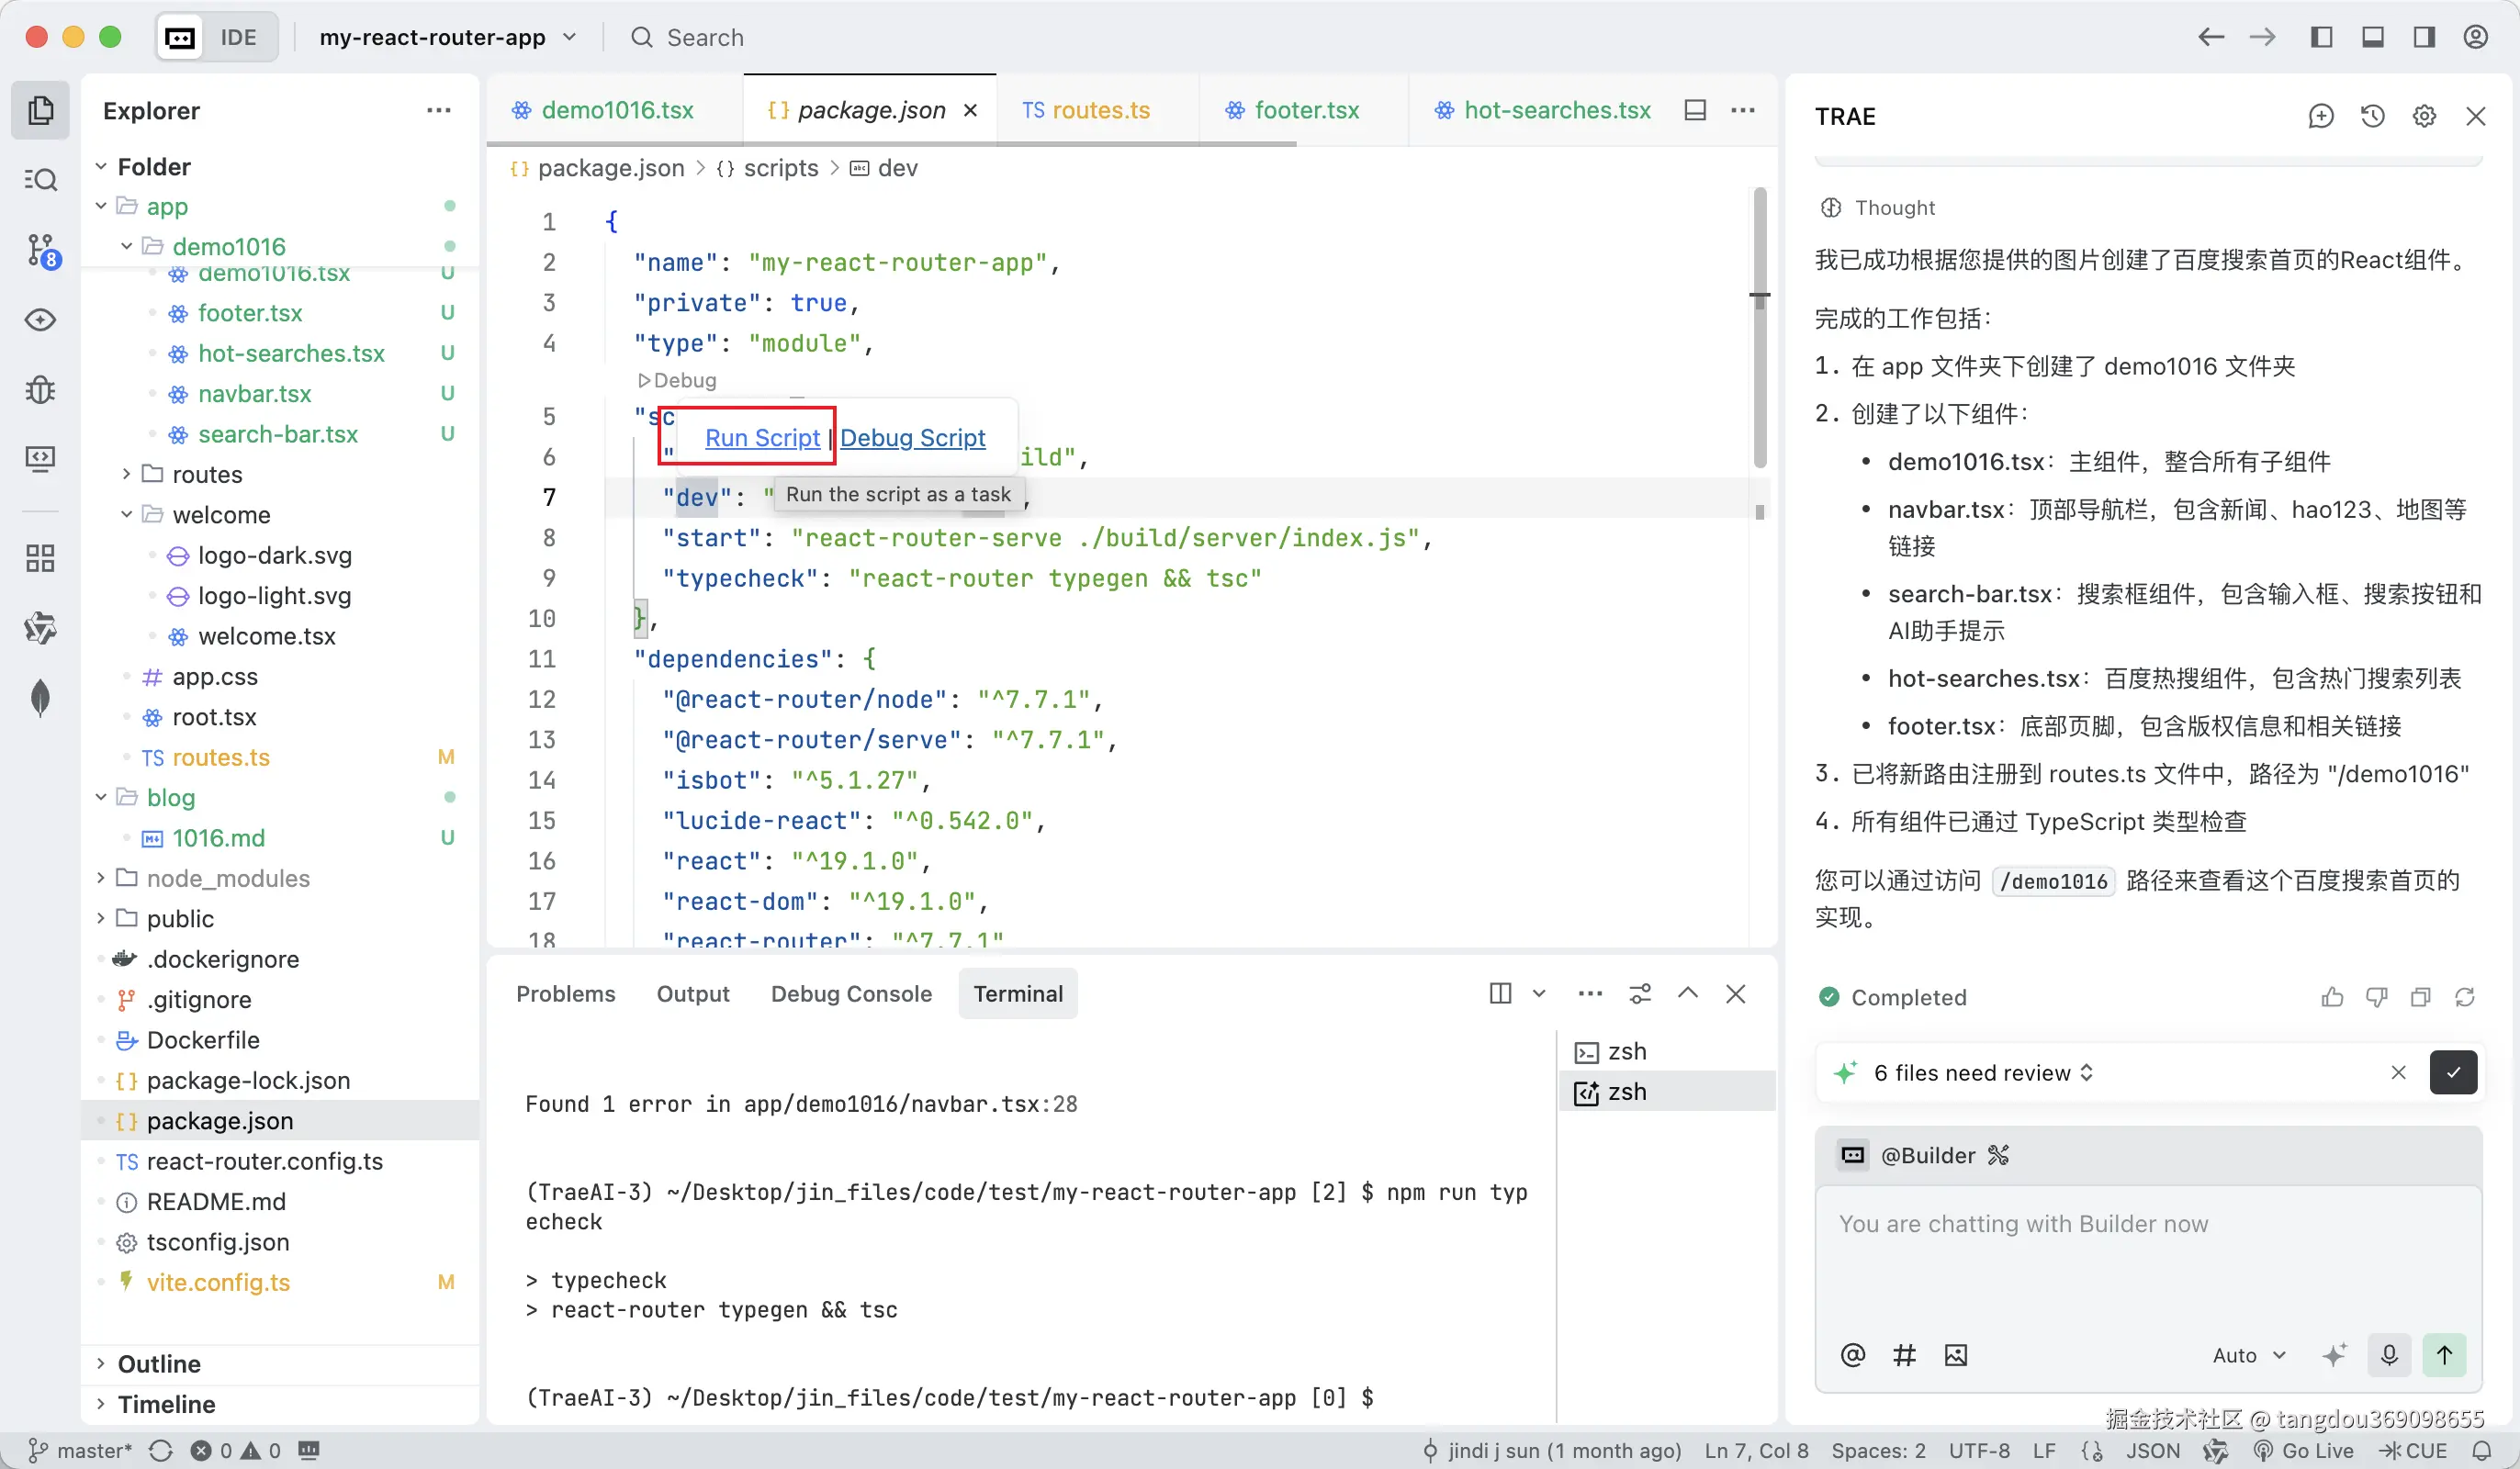Click the Run Script link
This screenshot has width=2520, height=1469.
pyautogui.click(x=762, y=438)
